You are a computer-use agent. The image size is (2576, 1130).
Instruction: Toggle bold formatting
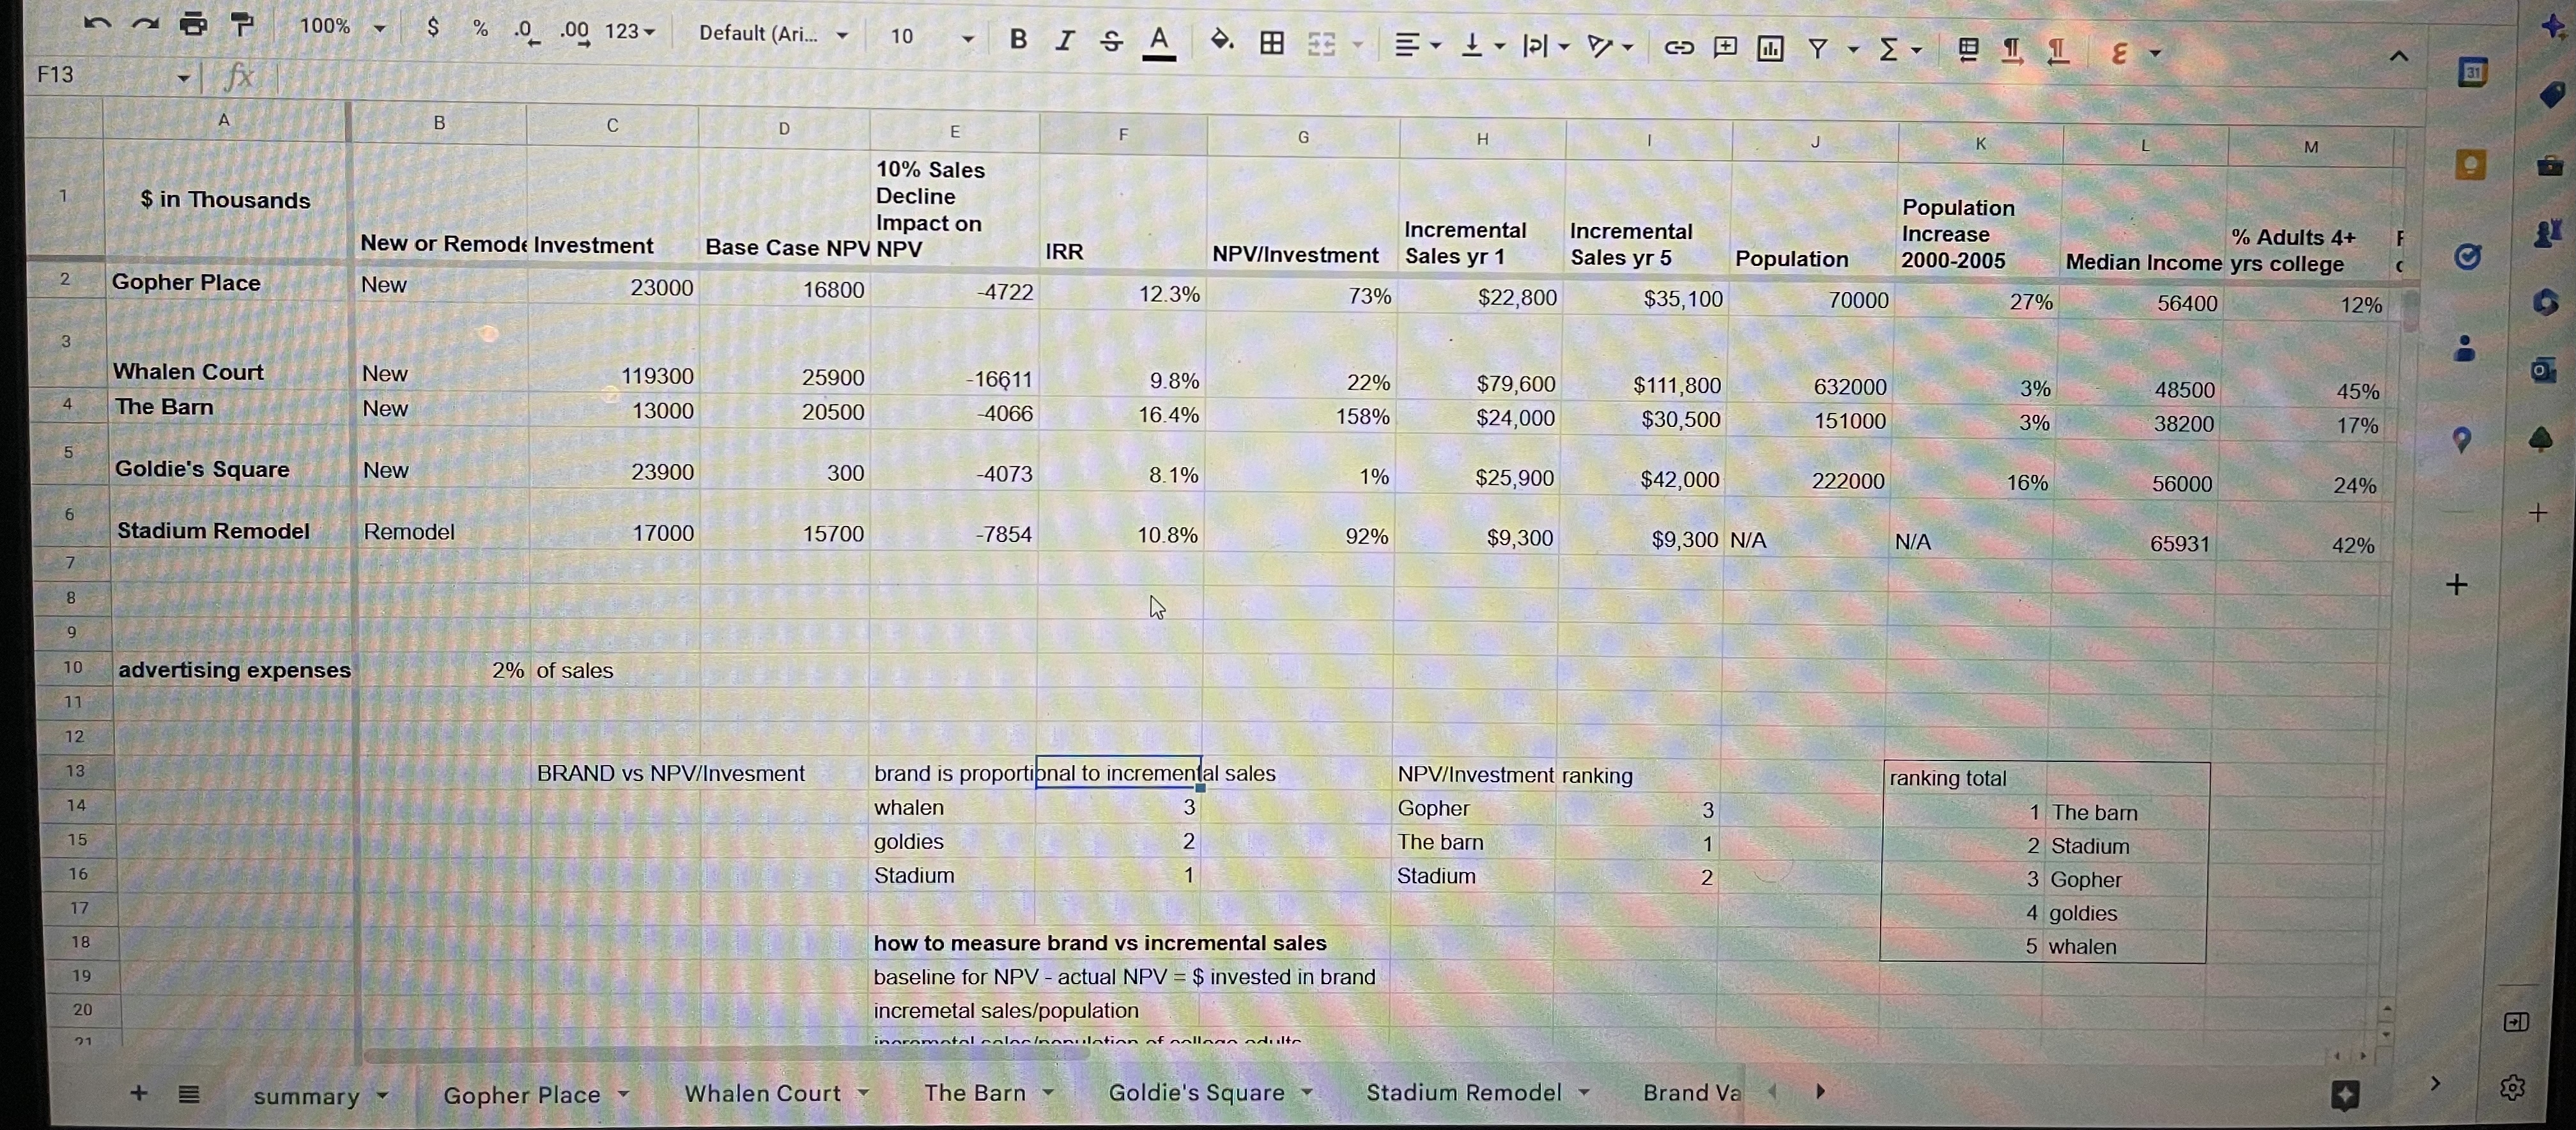[1018, 39]
